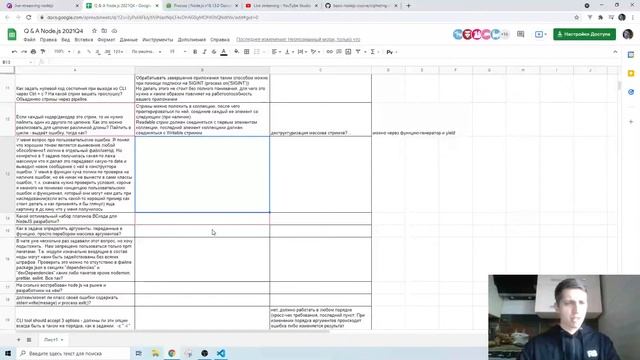This screenshot has height=360, width=640.
Task: Open Google Tasks side panel
Action: coord(631,92)
